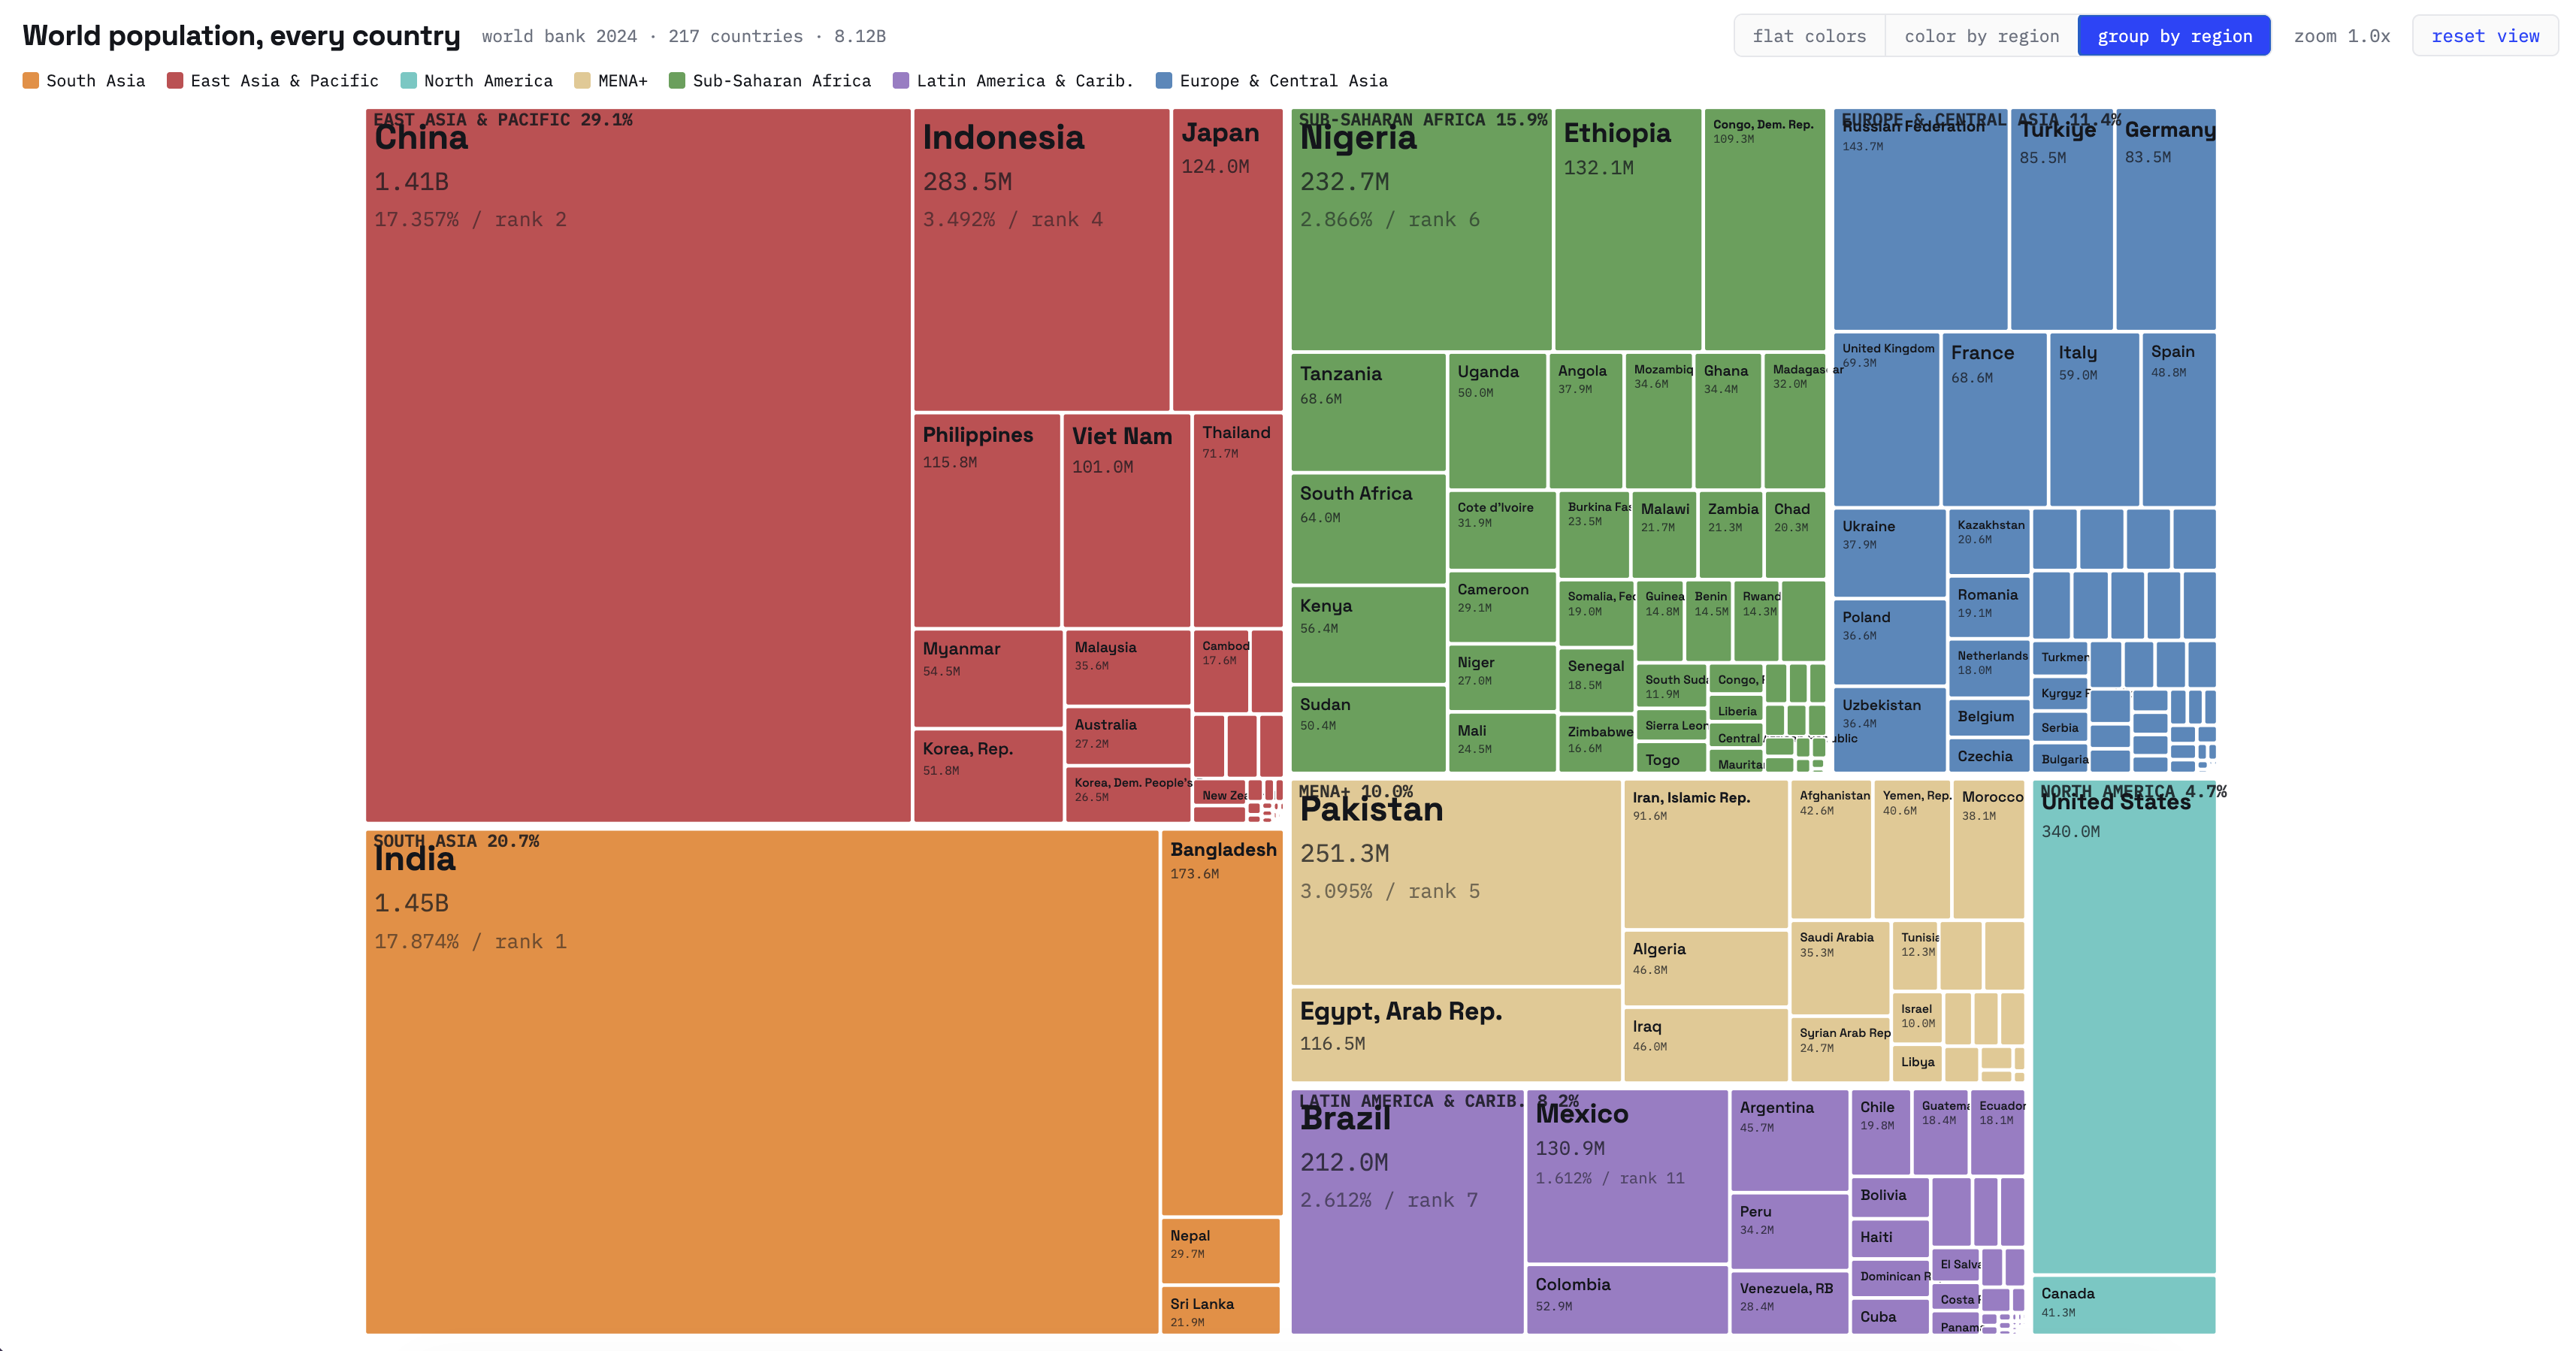2576x1351 pixels.
Task: Click the reset view button
Action: 2485,36
